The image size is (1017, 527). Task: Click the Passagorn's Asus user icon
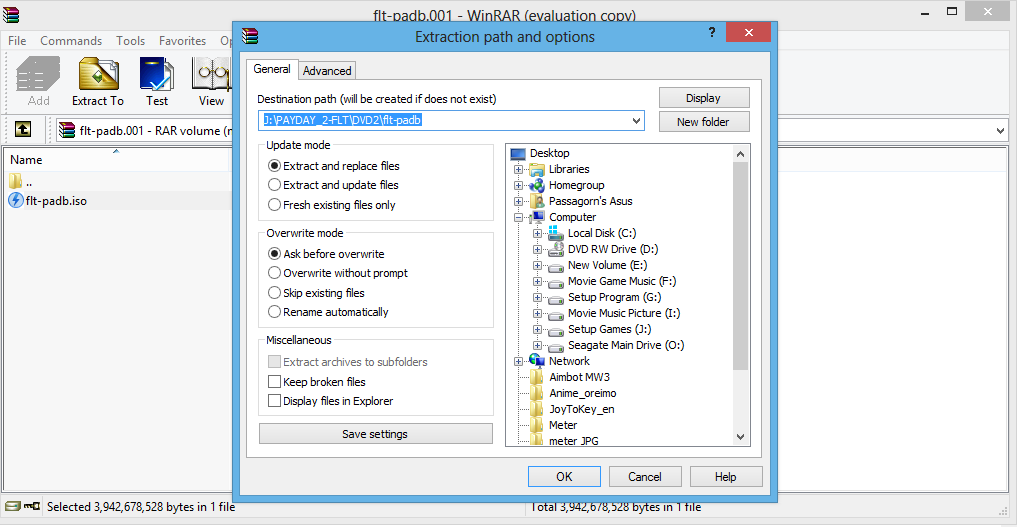point(536,201)
